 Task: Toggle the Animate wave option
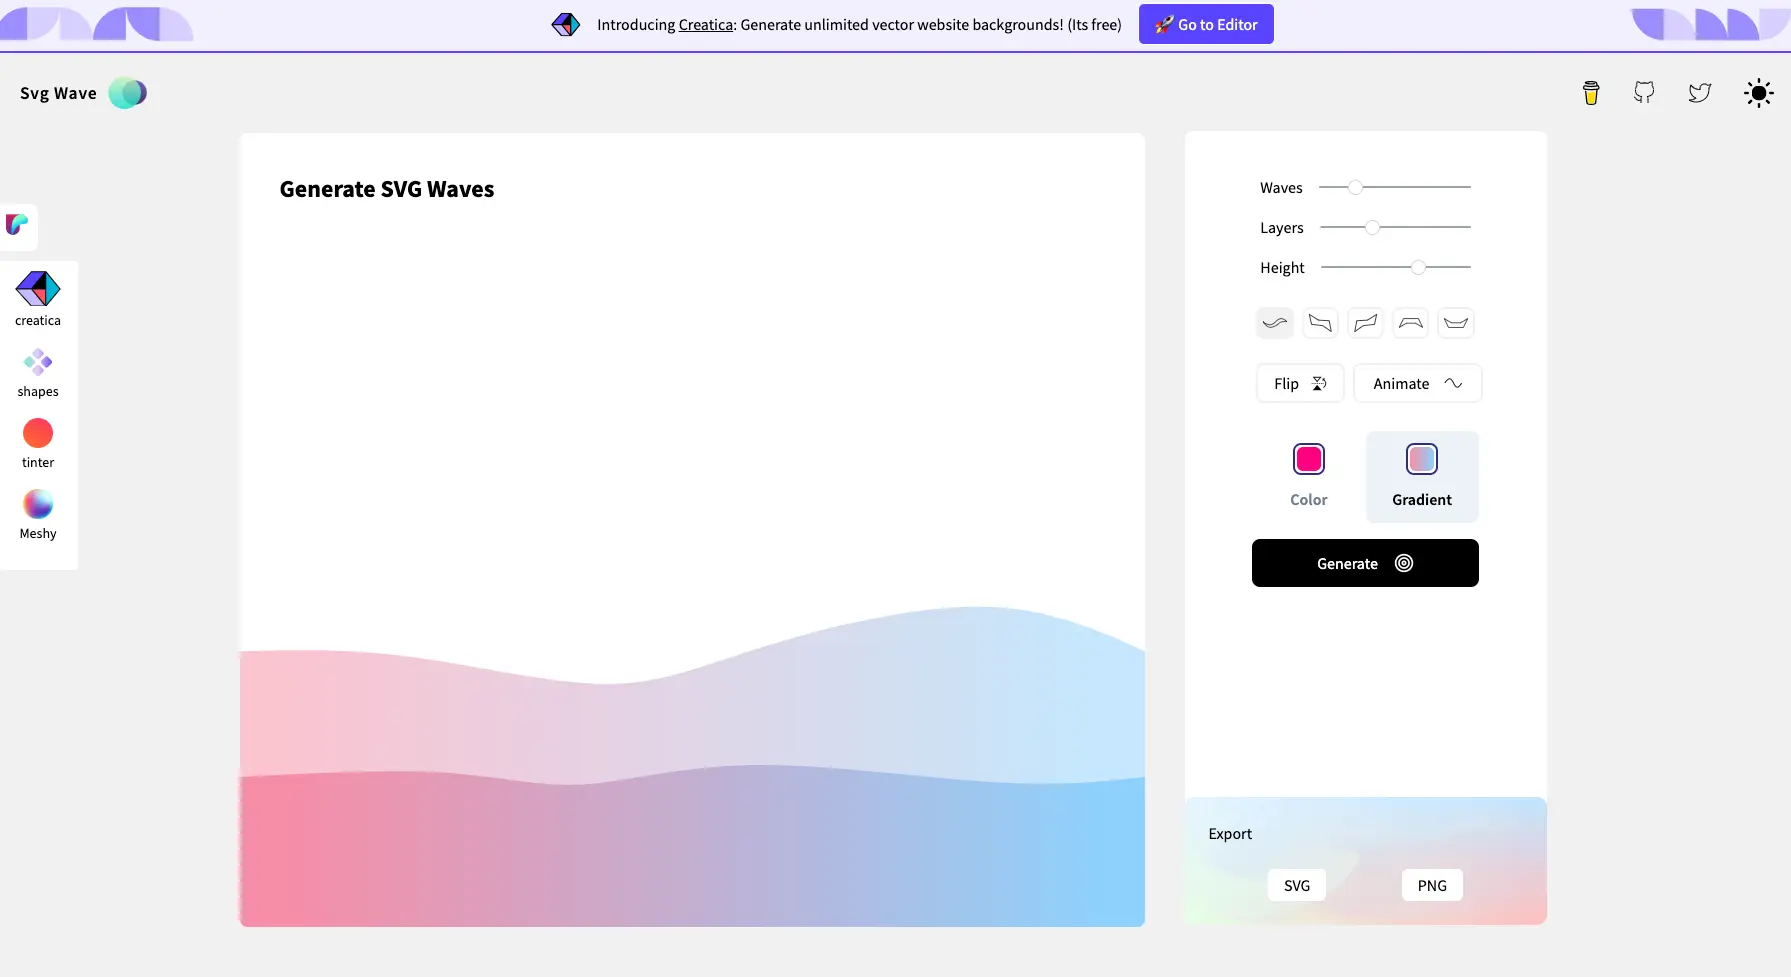(x=1417, y=384)
